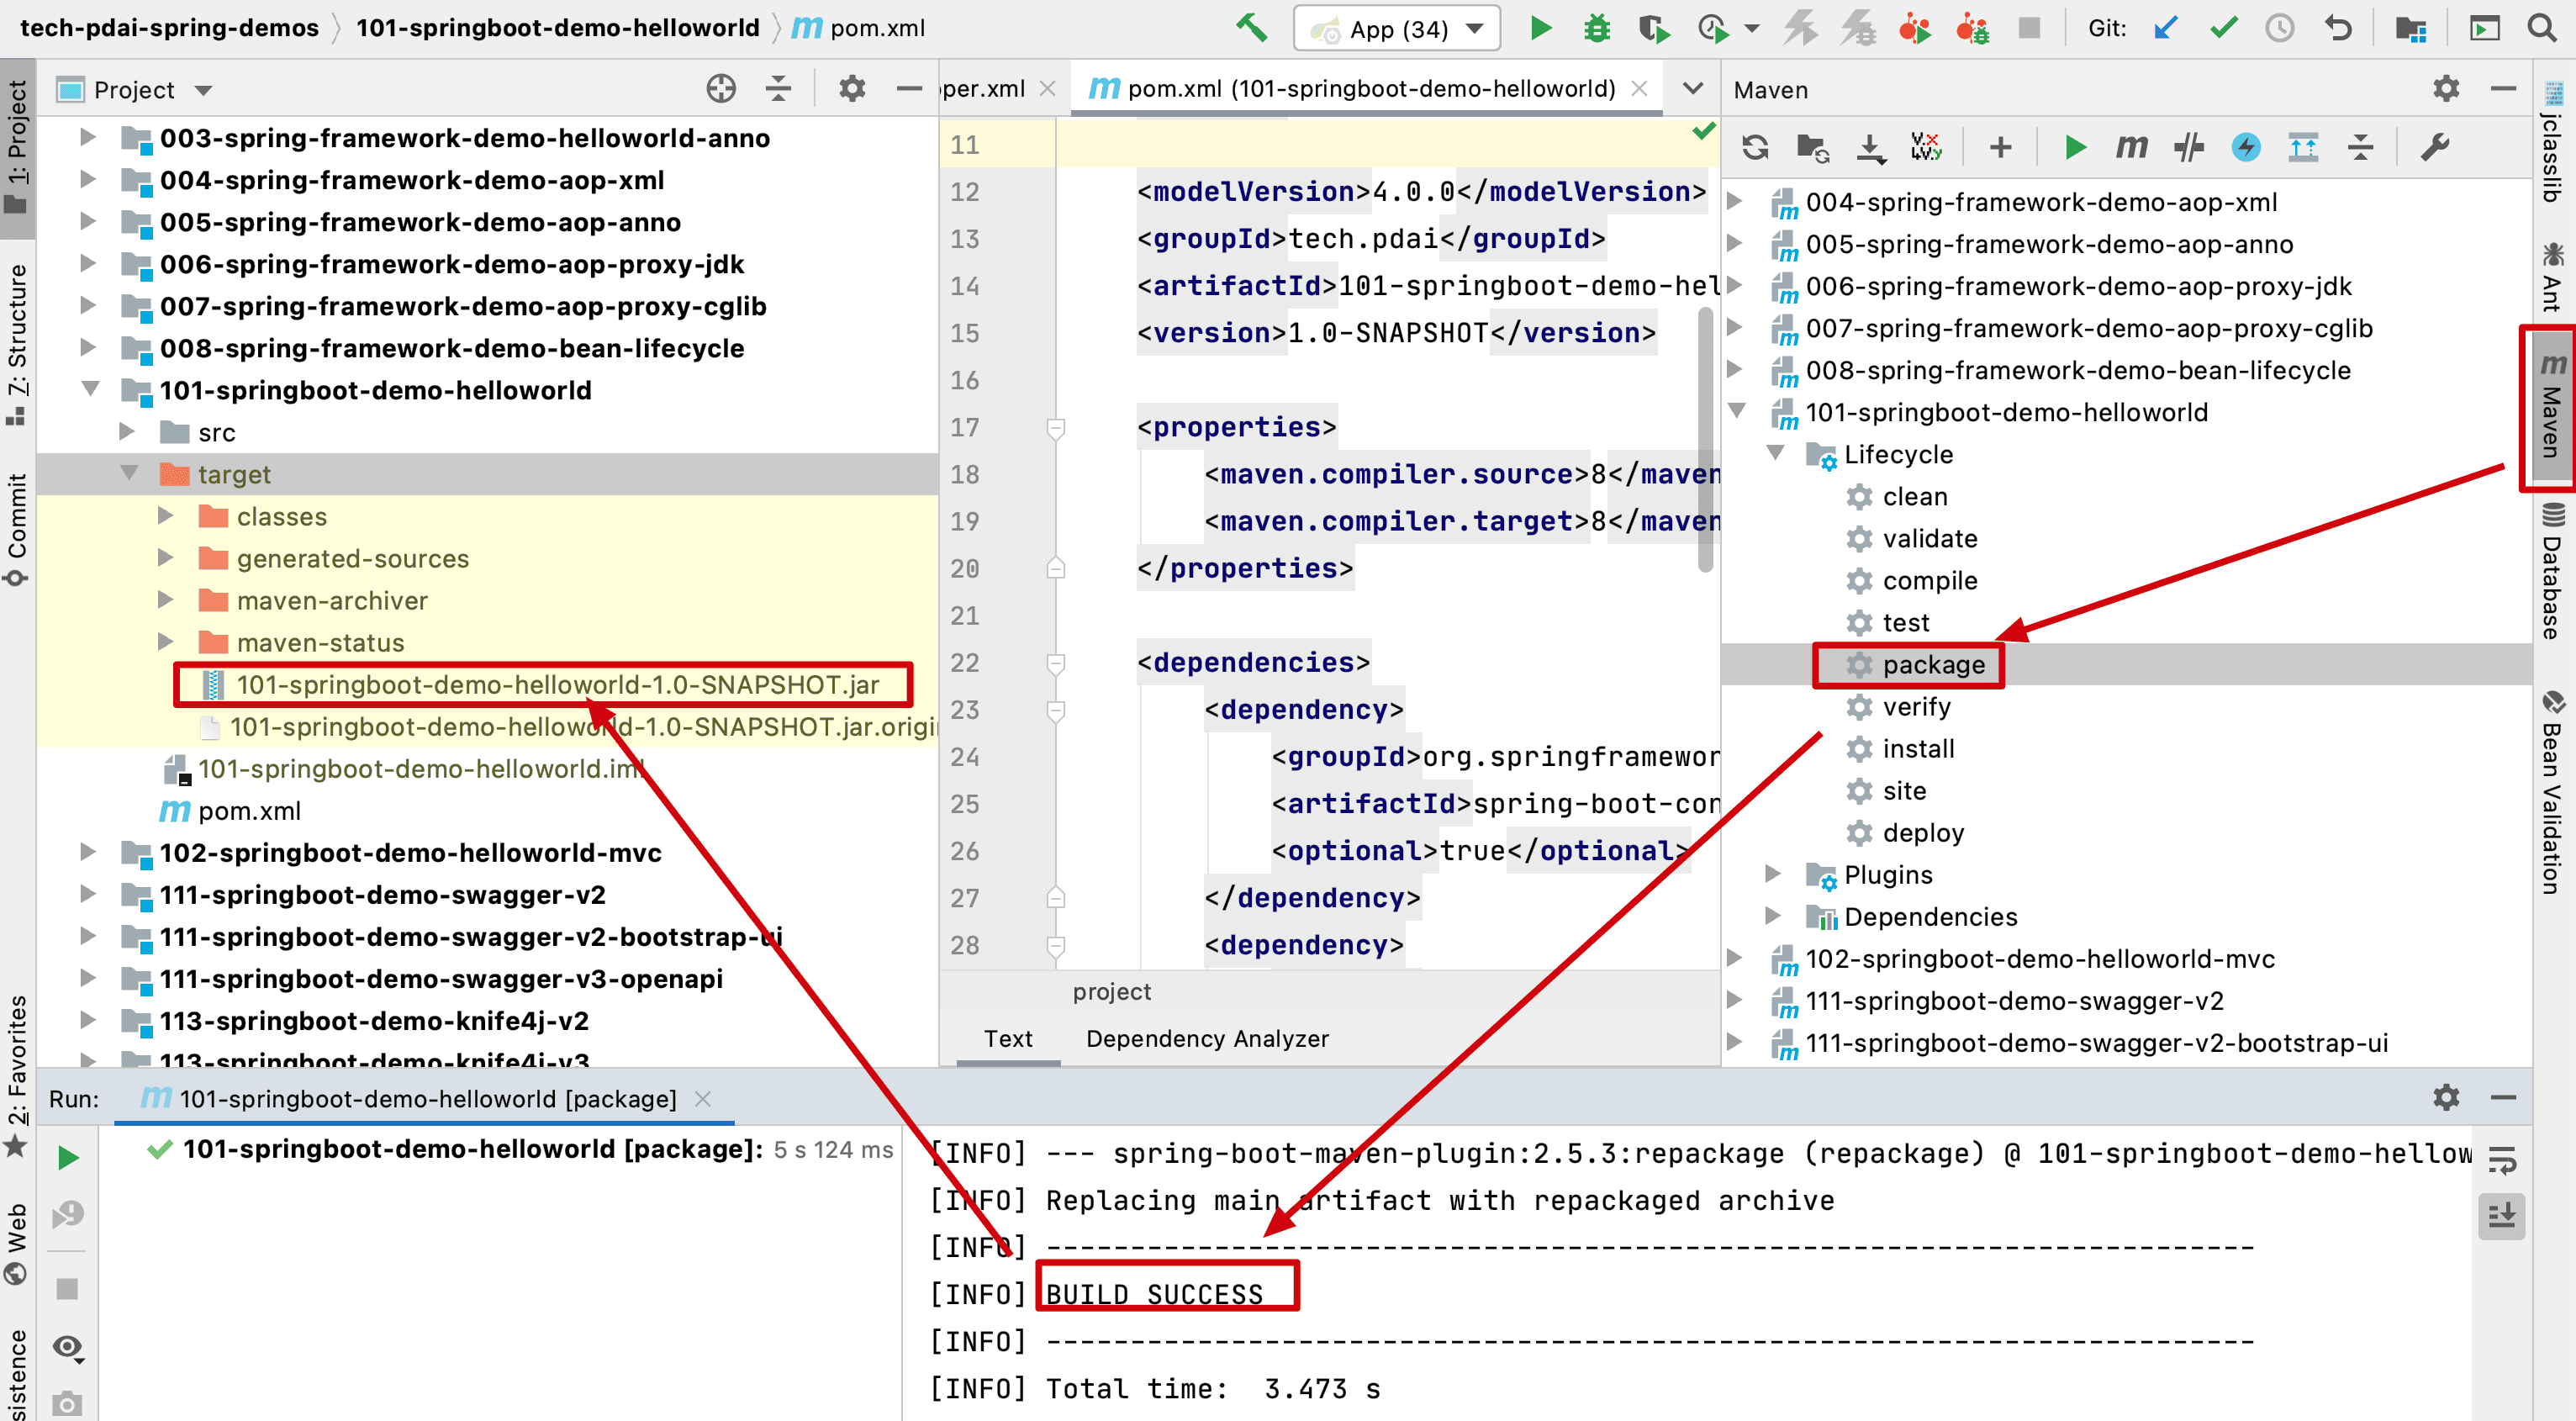This screenshot has width=2576, height=1421.
Task: Click Scroll to End icon in Run console
Action: tap(2501, 1216)
